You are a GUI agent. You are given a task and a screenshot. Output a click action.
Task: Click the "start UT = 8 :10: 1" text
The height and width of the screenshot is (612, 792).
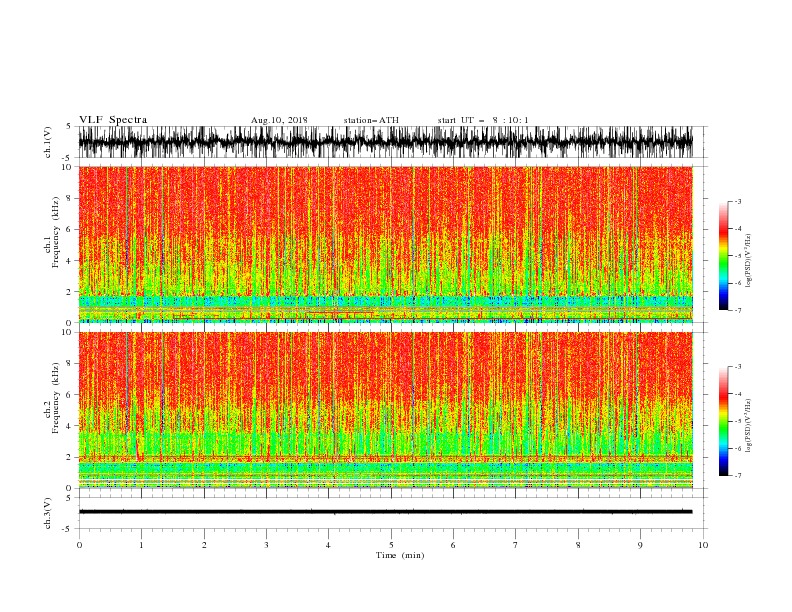pyautogui.click(x=483, y=120)
